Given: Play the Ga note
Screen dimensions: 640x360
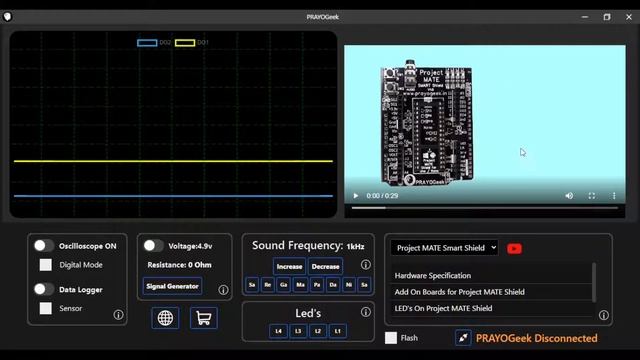Looking at the screenshot, I should [284, 284].
